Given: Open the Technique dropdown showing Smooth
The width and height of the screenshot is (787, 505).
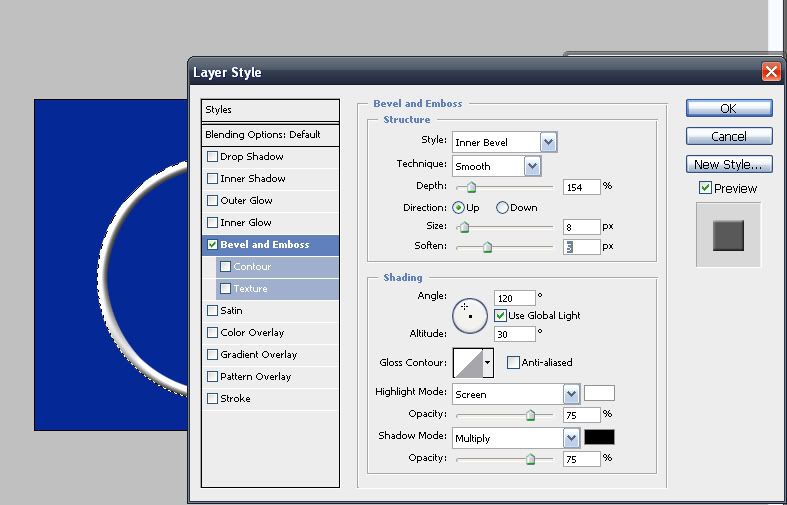Looking at the screenshot, I should pyautogui.click(x=496, y=166).
